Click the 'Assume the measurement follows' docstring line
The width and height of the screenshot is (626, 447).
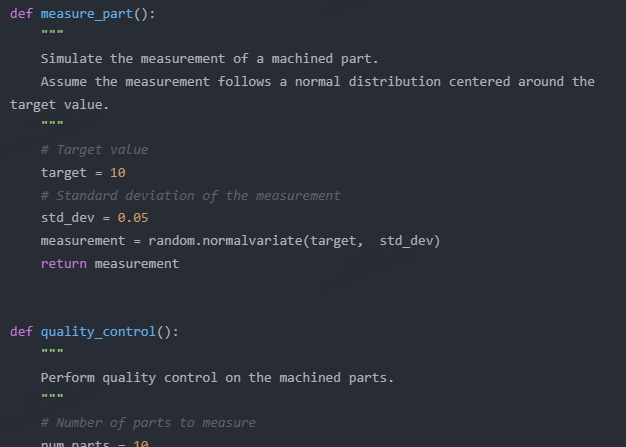317,82
